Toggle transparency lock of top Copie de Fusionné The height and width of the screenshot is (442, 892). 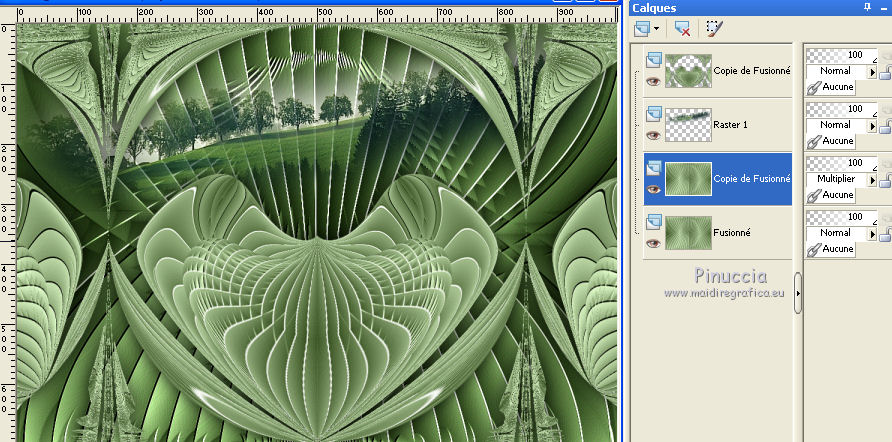coord(885,73)
